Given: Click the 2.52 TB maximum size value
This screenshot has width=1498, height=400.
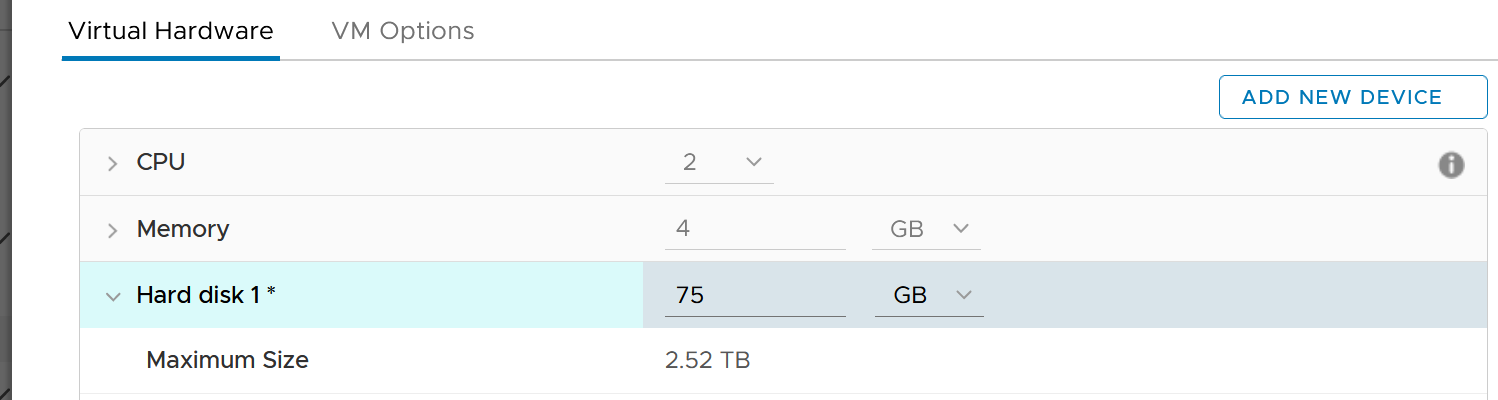Looking at the screenshot, I should pos(708,360).
